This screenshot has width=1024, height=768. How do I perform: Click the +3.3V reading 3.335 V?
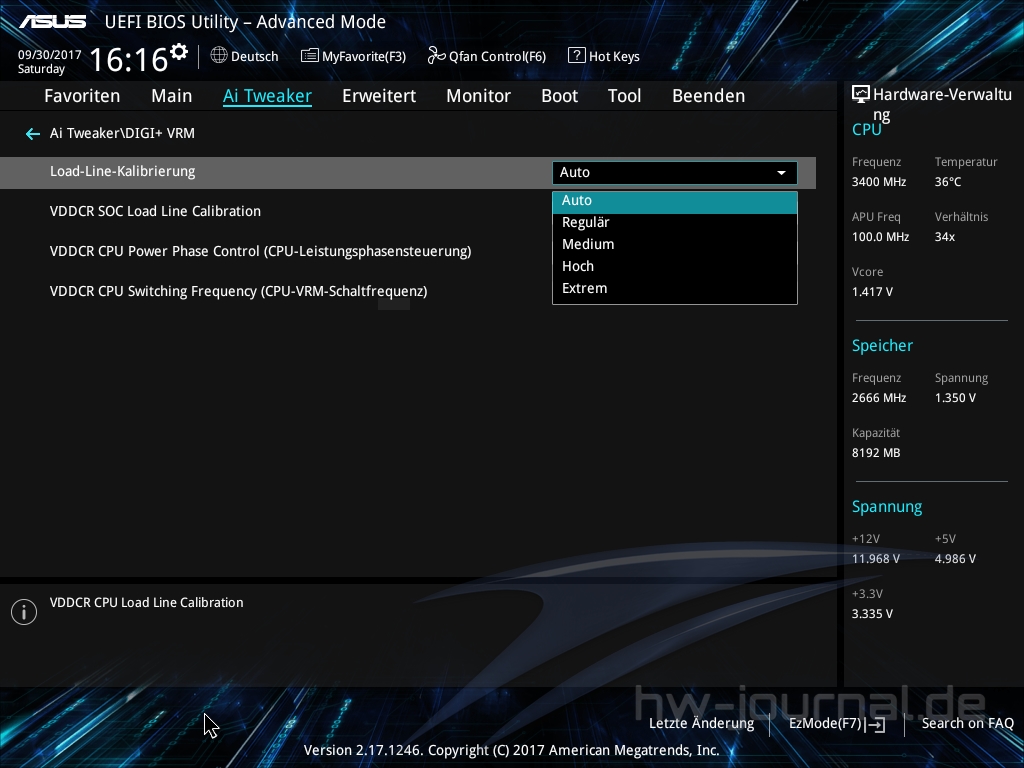point(872,614)
